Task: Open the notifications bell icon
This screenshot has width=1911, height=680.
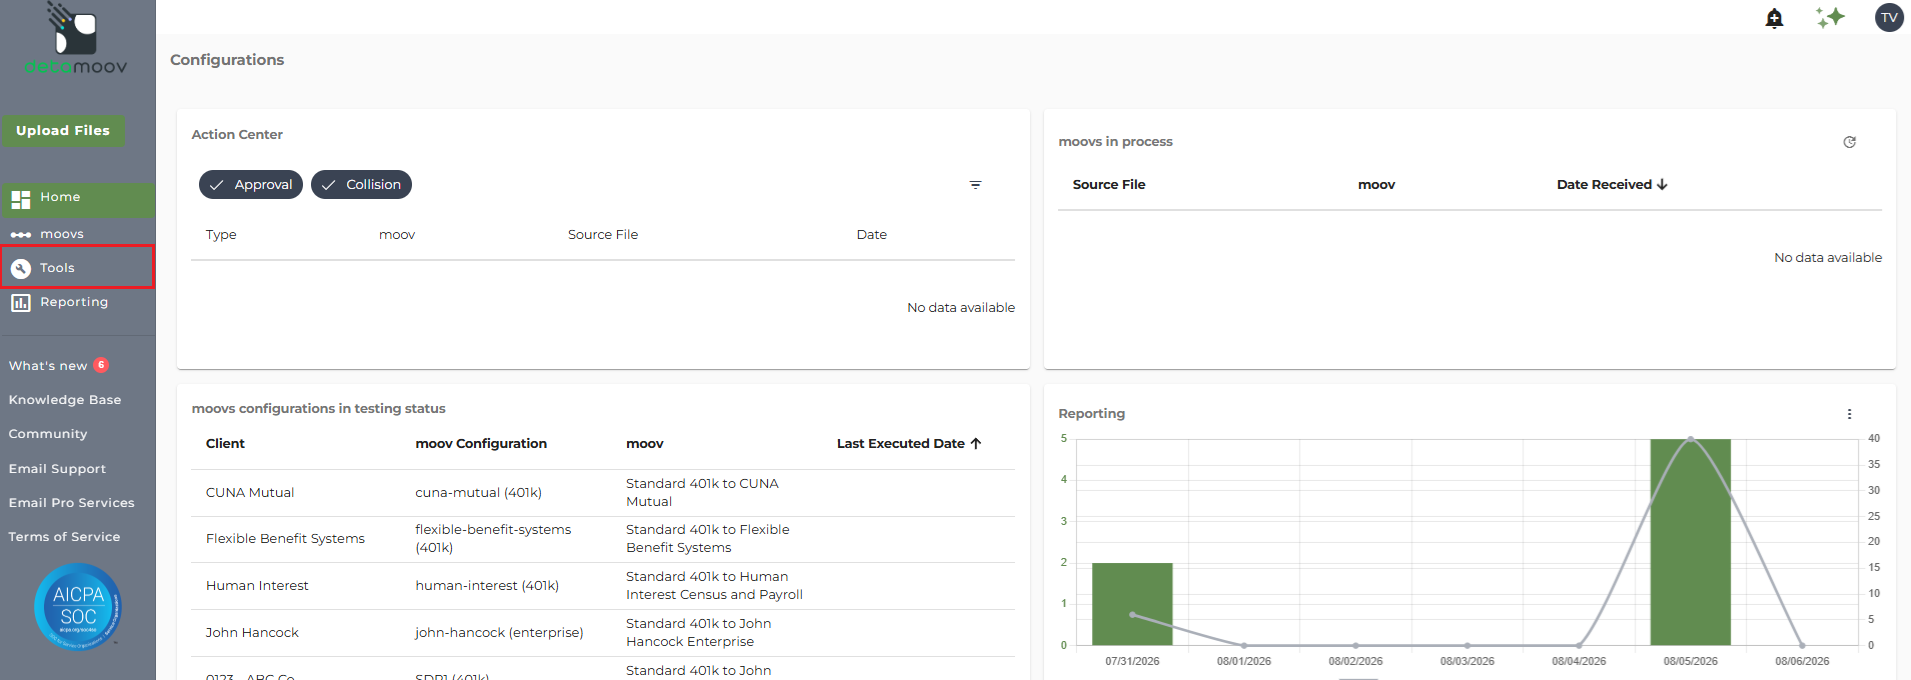Action: (x=1774, y=18)
